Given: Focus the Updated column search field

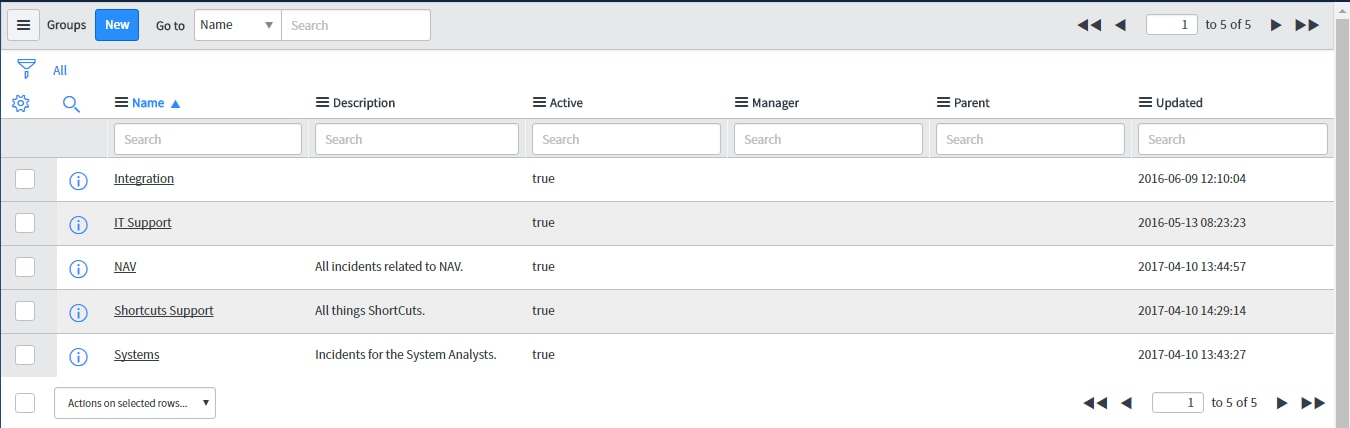Looking at the screenshot, I should coord(1233,139).
